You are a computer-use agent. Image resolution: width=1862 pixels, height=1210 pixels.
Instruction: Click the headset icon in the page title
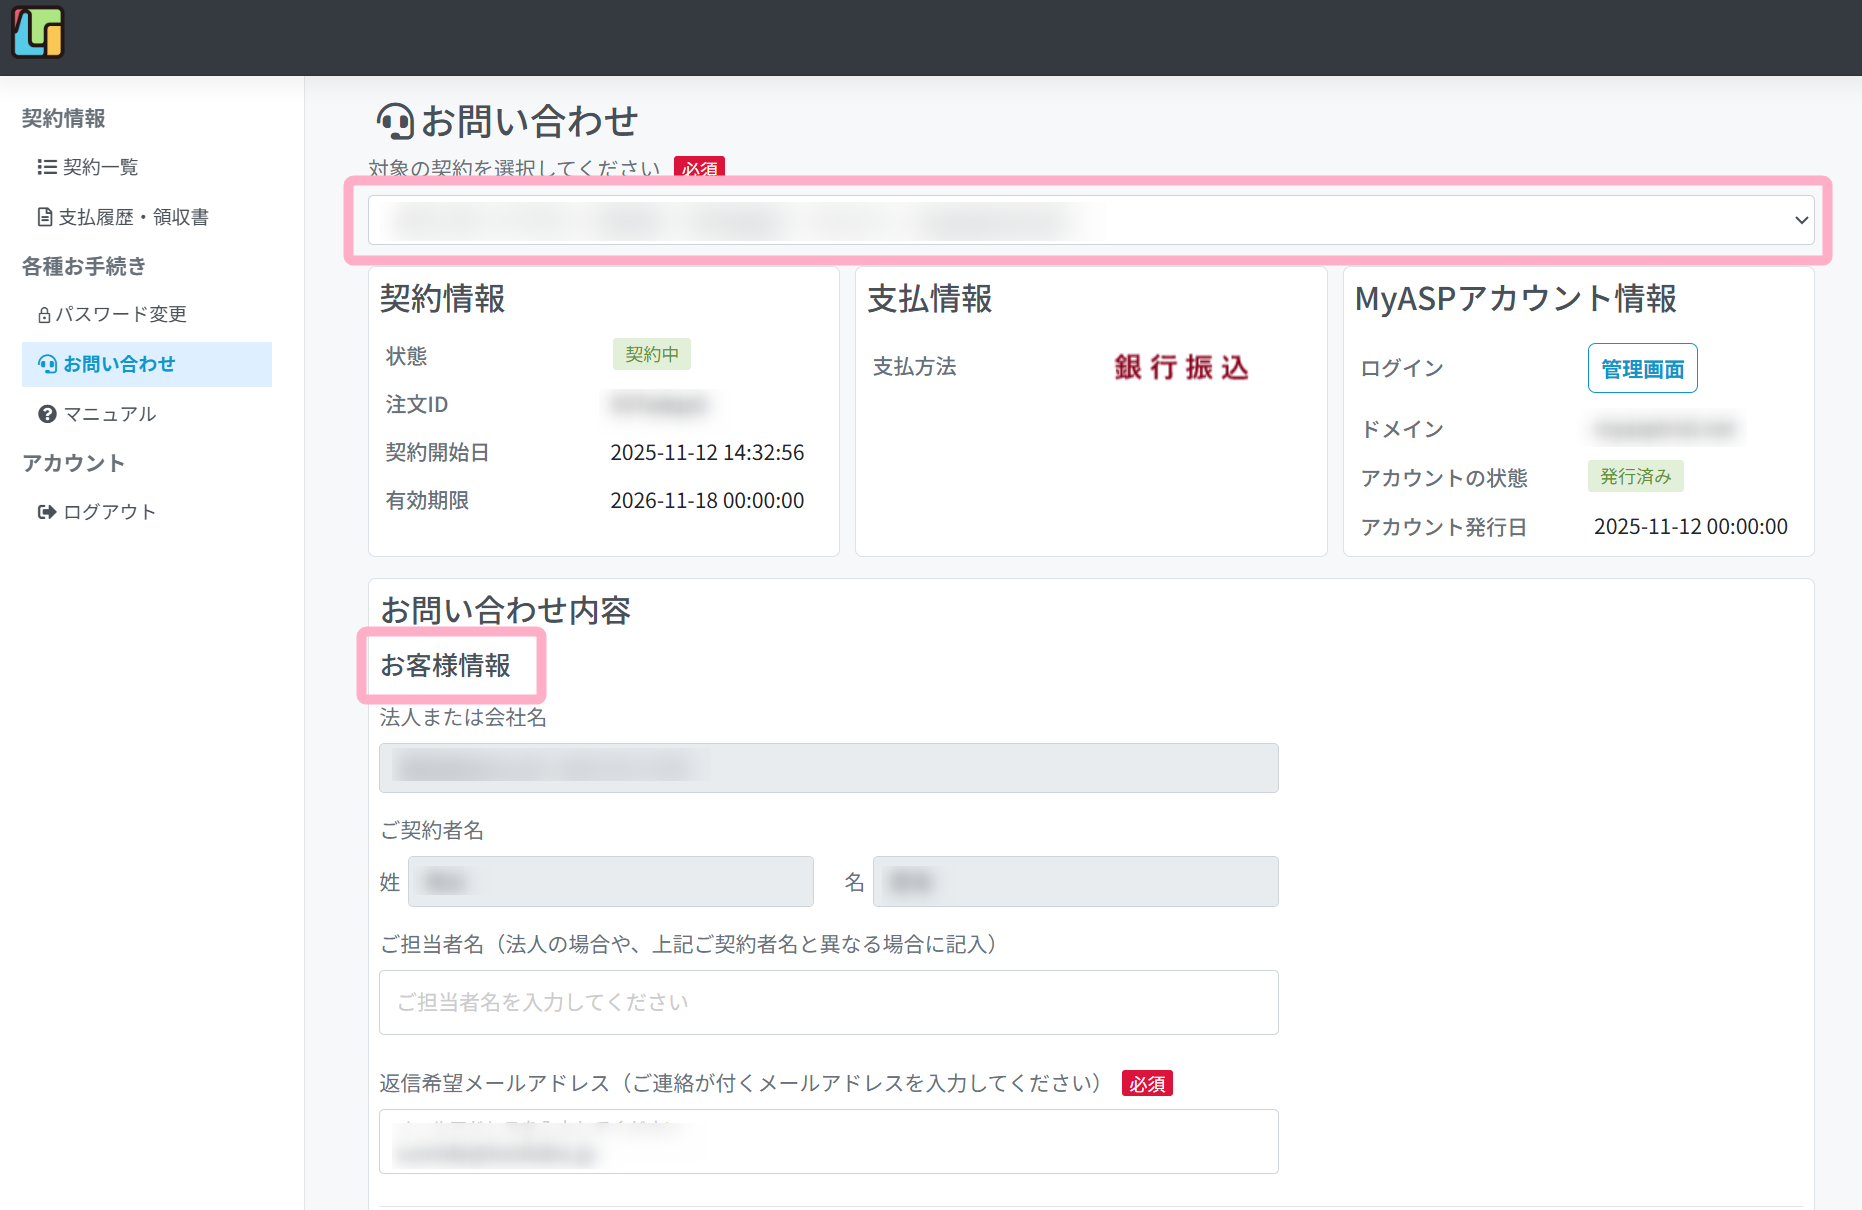coord(395,122)
